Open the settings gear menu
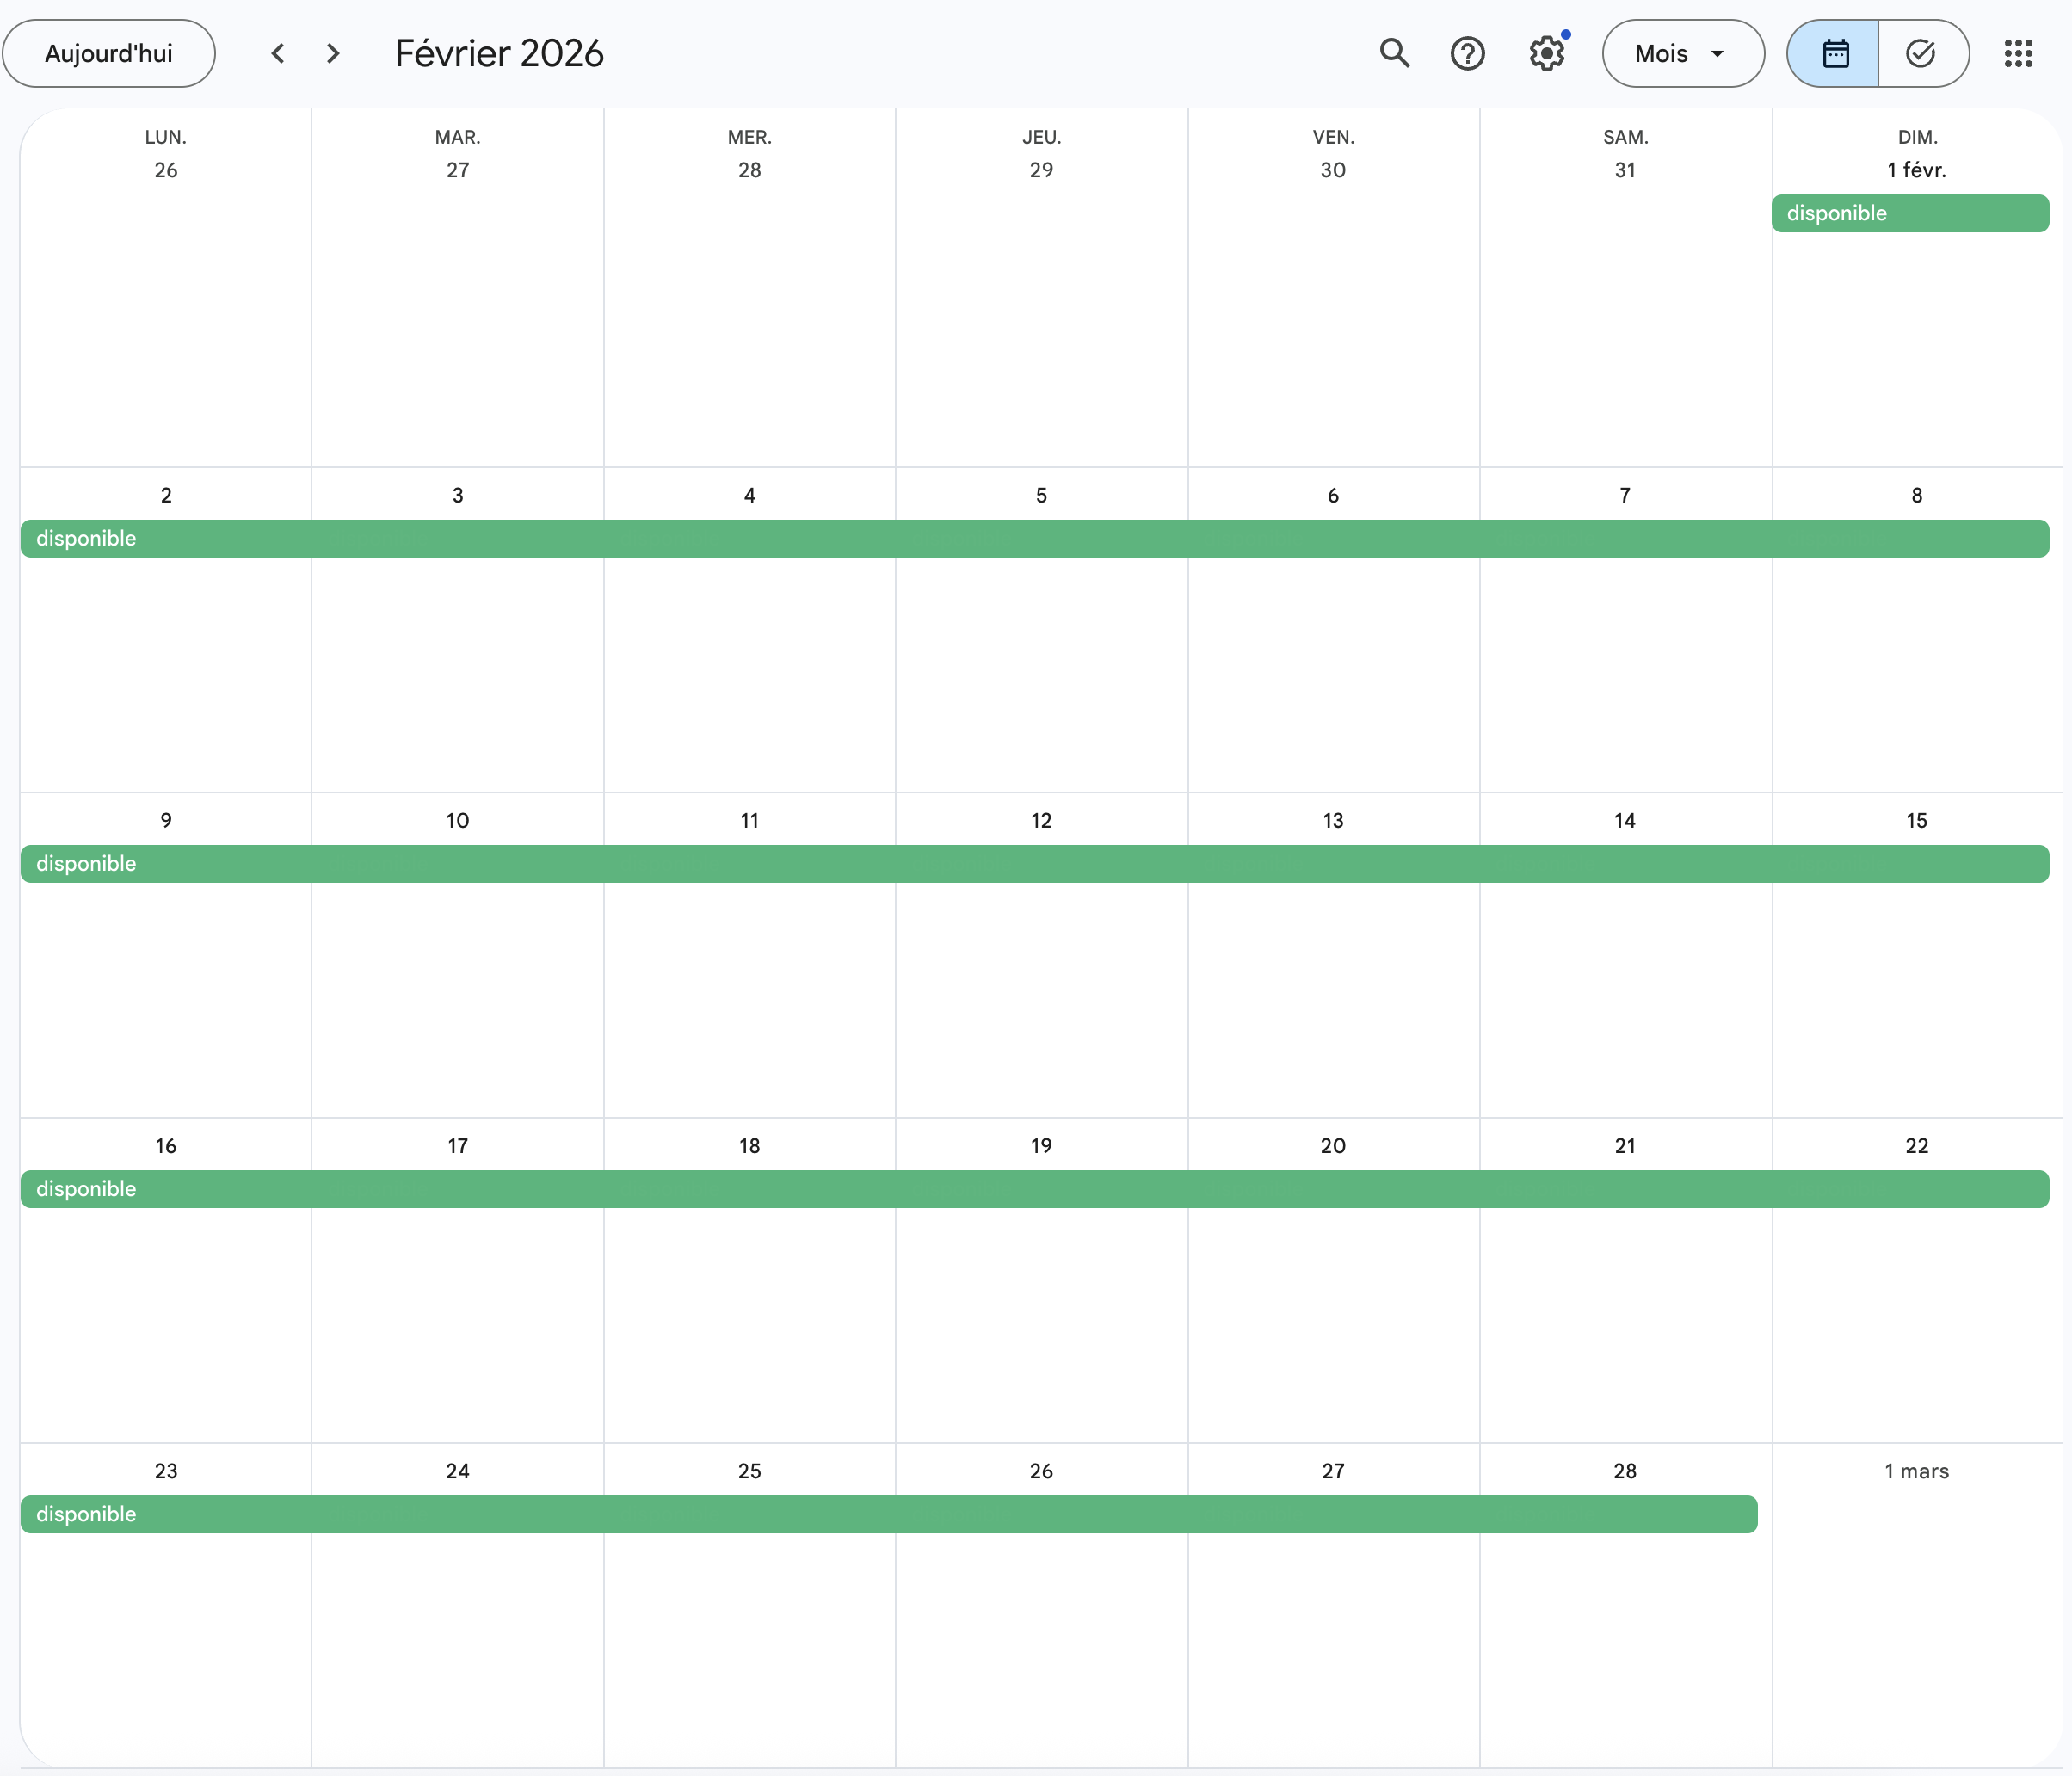The width and height of the screenshot is (2072, 1776). [x=1546, y=53]
